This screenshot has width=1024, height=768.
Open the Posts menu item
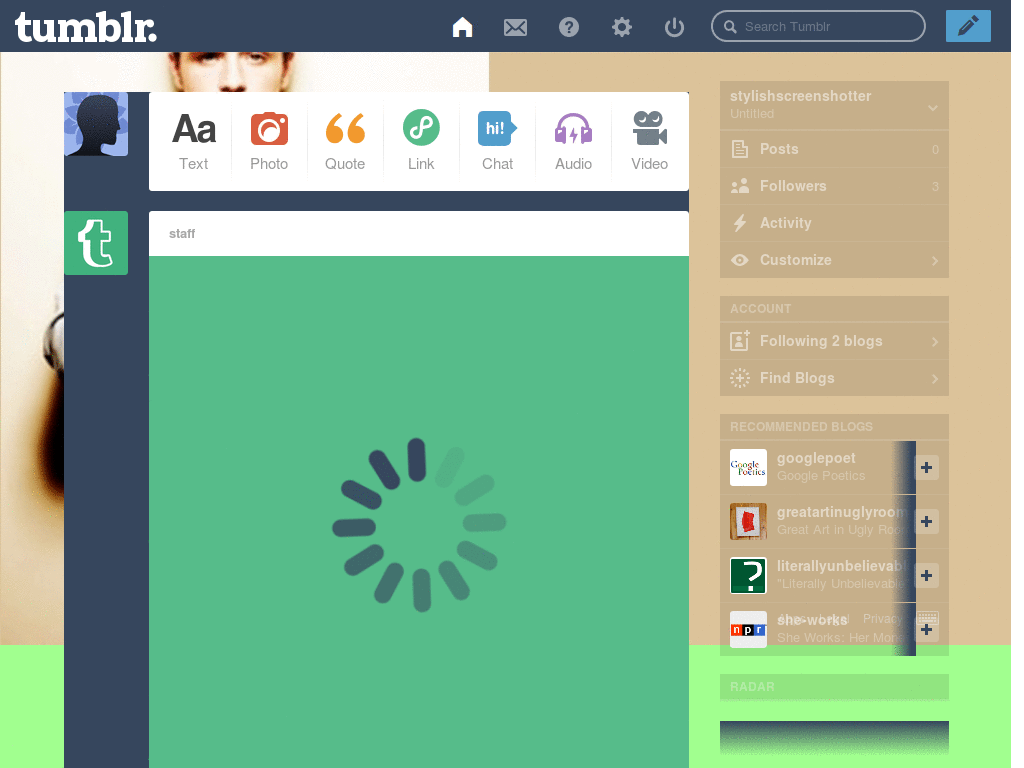coord(834,149)
